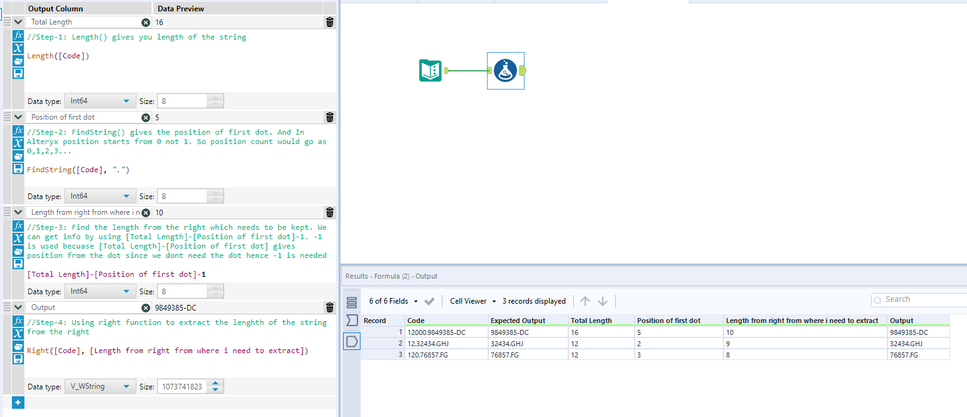Open Data type dropdown for Total Length
Screen dimensions: 967x417
[100, 101]
